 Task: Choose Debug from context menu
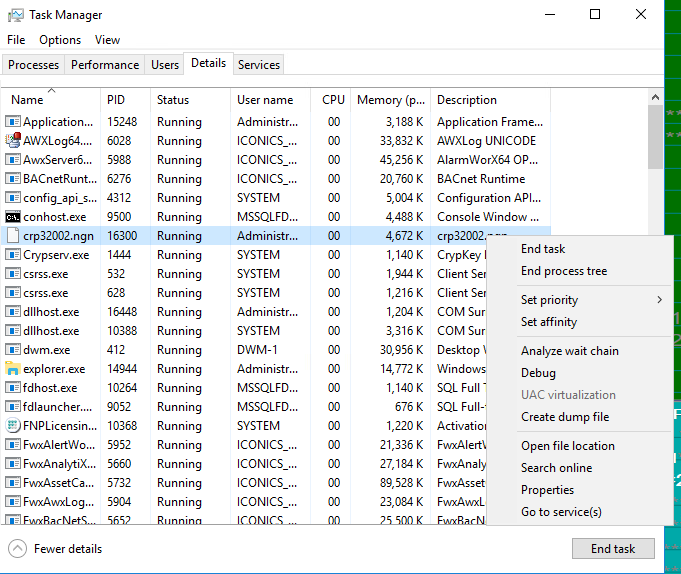(x=538, y=373)
